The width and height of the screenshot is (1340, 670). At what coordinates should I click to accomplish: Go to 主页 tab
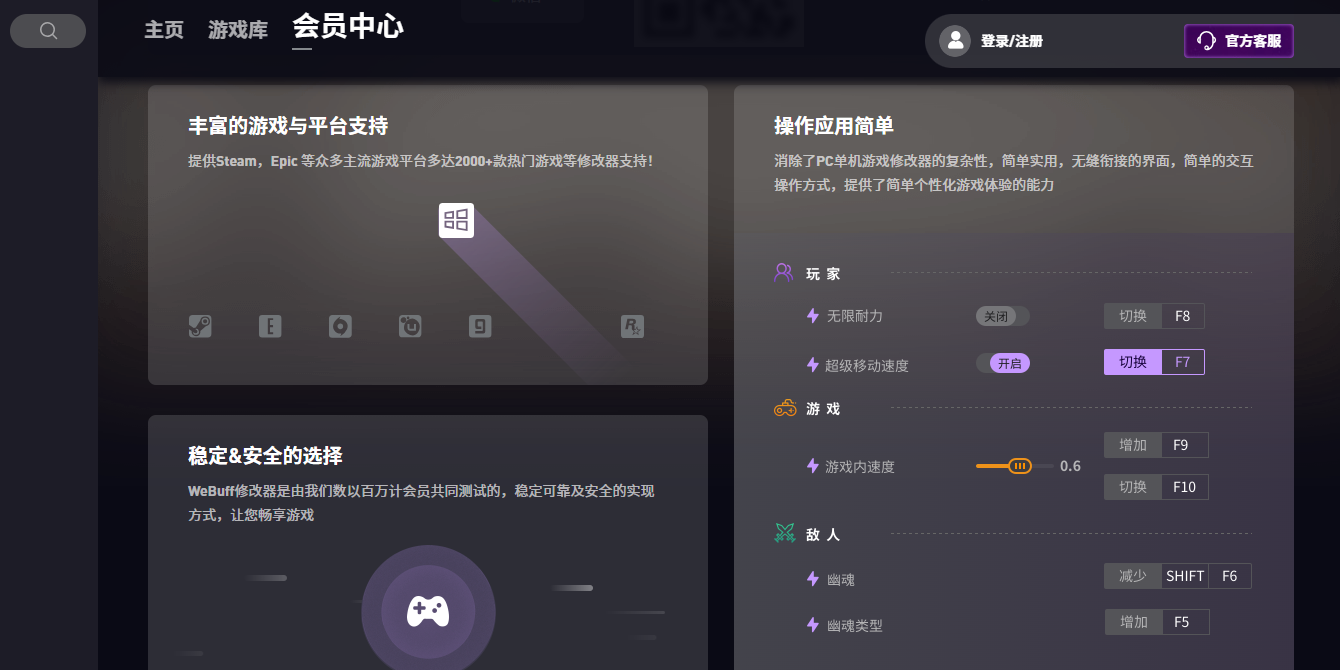tap(164, 30)
